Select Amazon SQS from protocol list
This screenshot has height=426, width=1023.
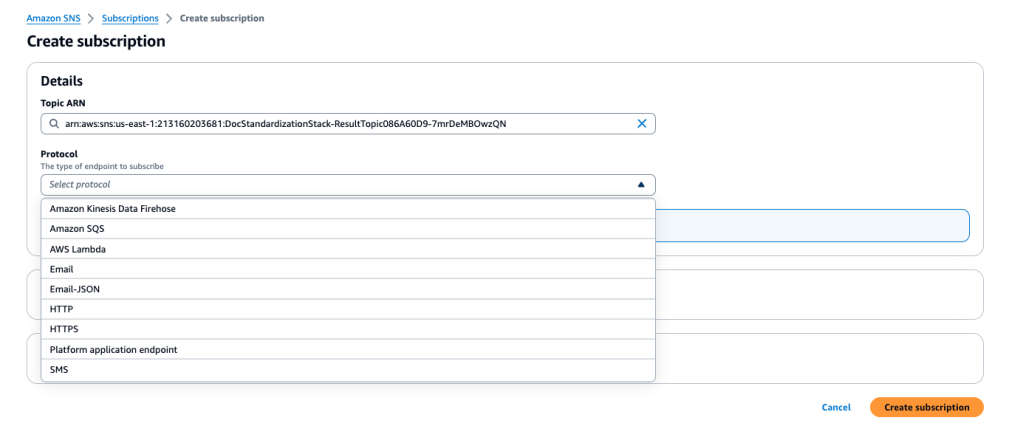tap(77, 229)
